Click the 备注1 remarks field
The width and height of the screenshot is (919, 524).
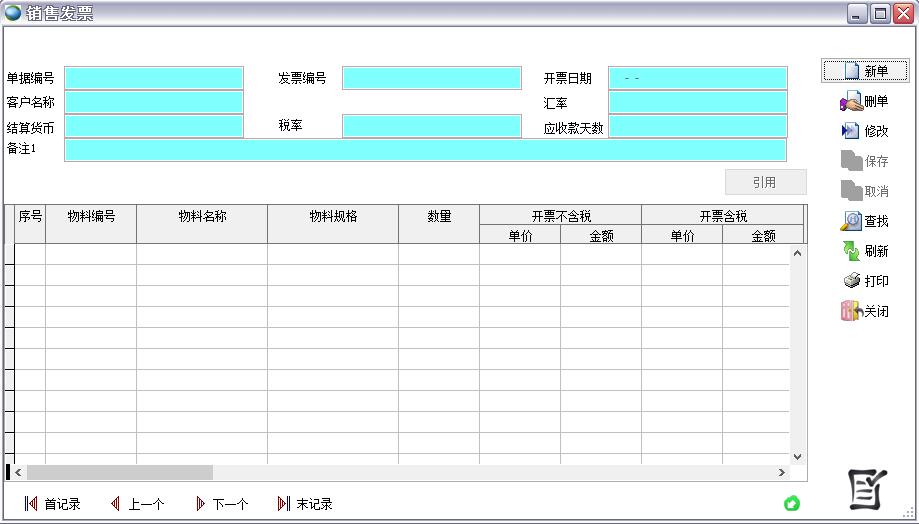[425, 150]
